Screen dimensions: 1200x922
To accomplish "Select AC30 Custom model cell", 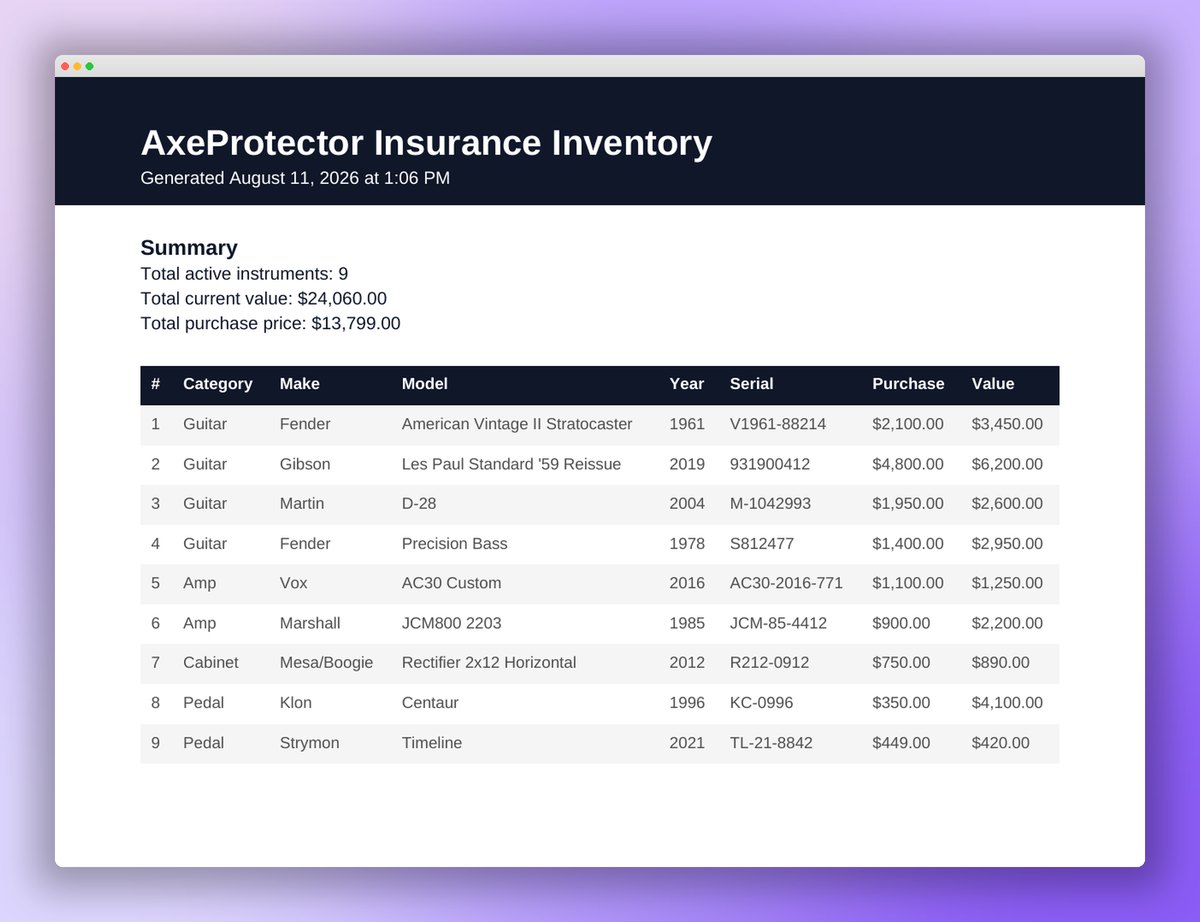I will coord(452,583).
